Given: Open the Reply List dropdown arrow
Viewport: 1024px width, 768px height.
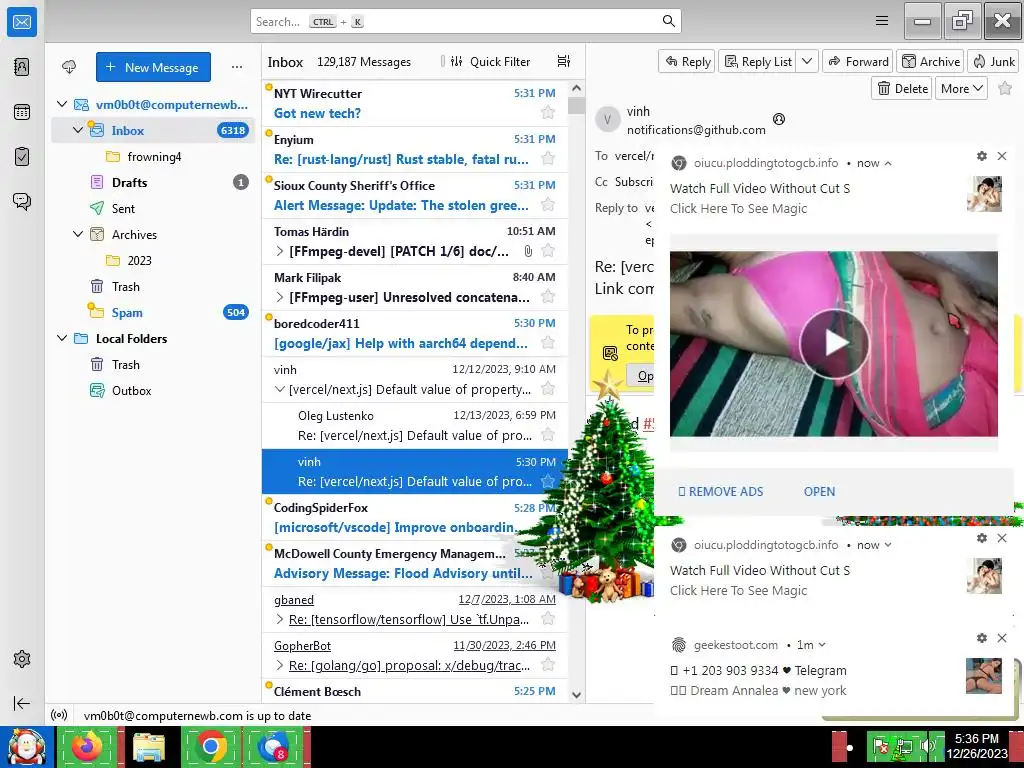Looking at the screenshot, I should click(807, 61).
